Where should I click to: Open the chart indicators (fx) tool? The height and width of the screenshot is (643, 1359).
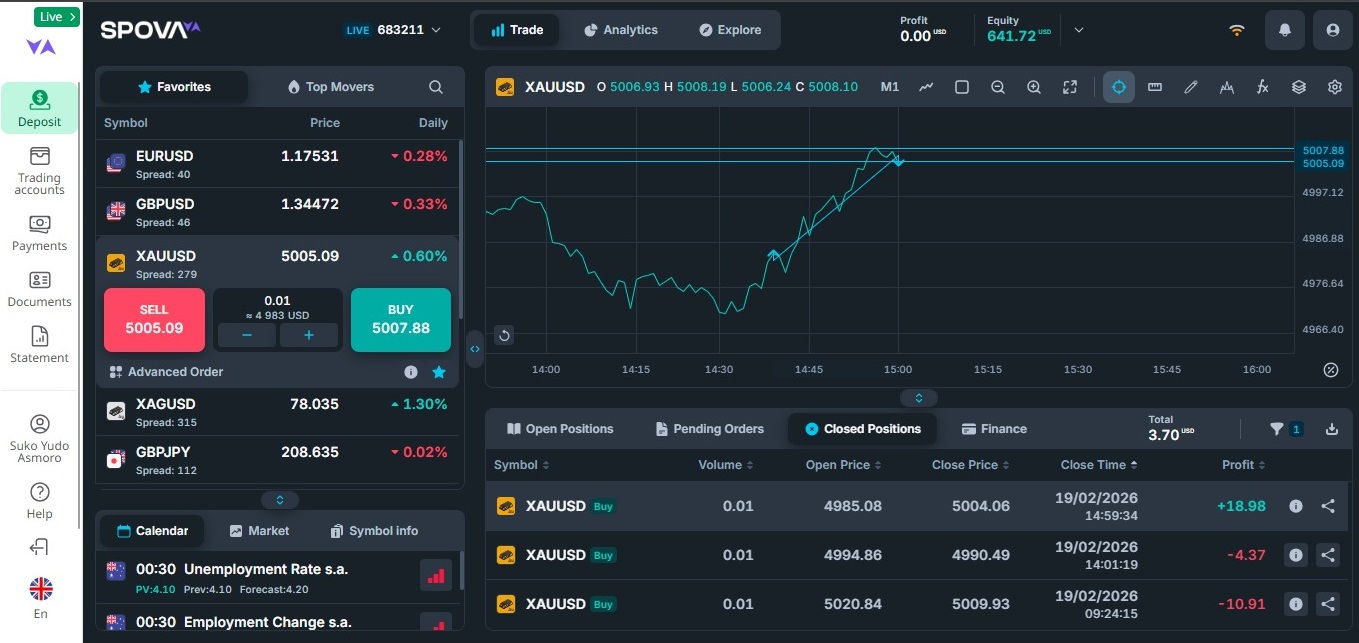1262,87
